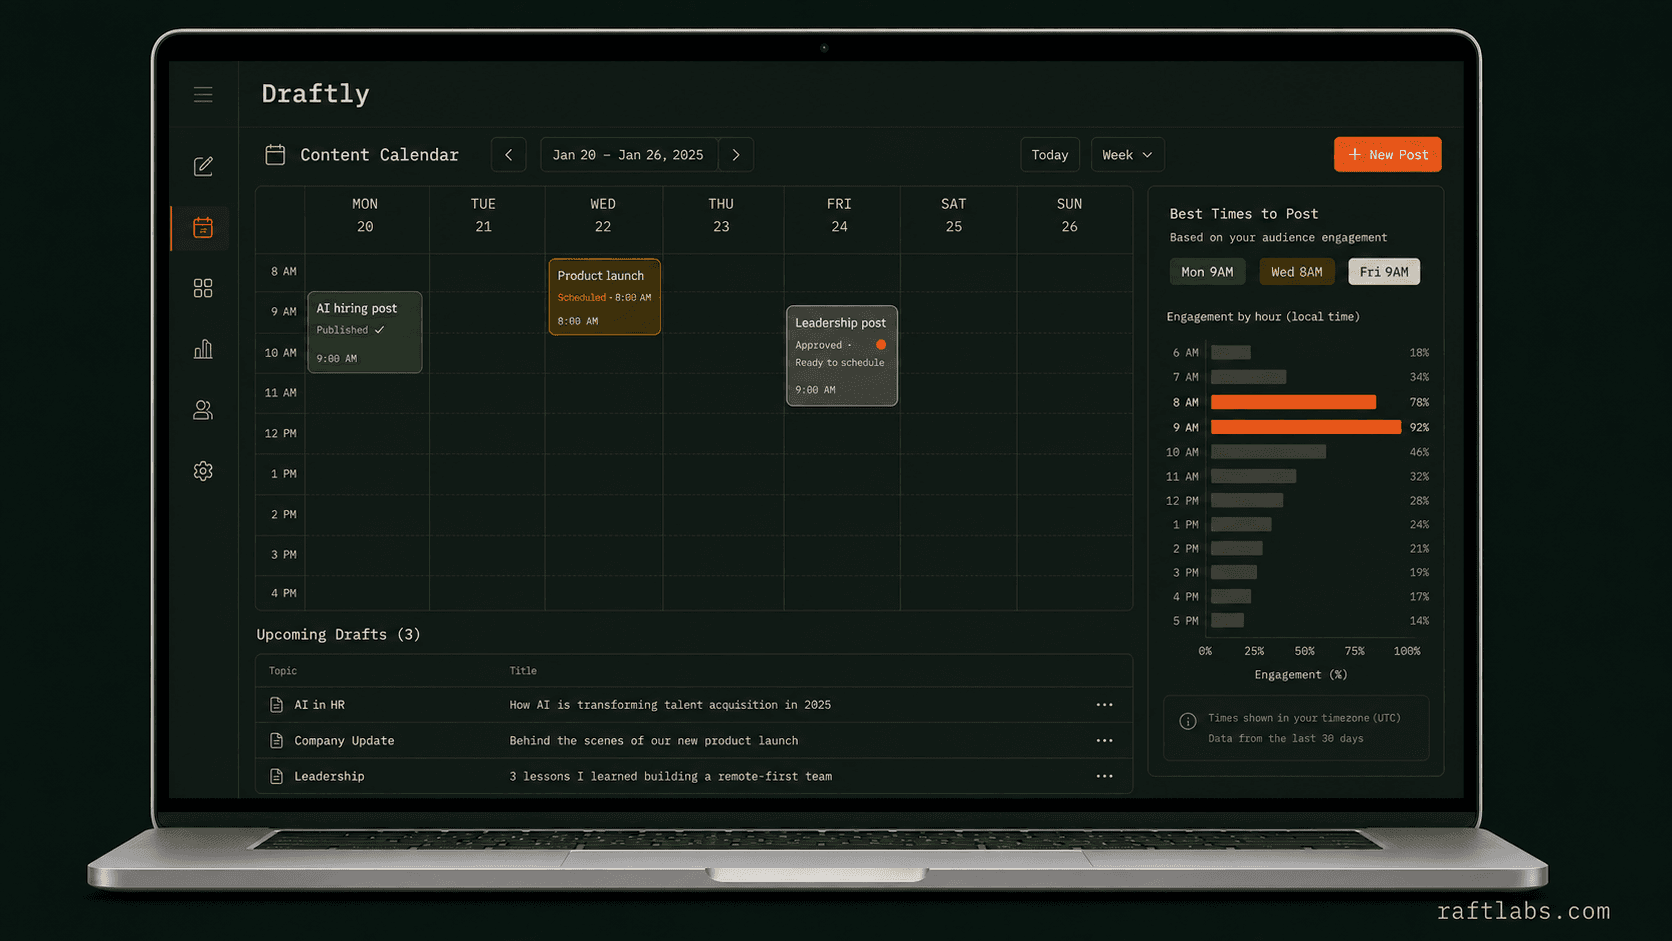Open the Product launch scheduled event

click(604, 297)
